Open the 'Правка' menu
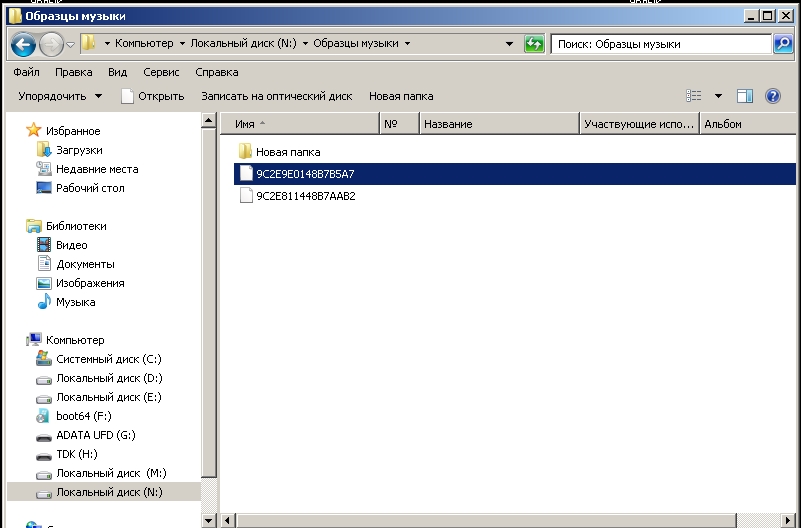 click(x=74, y=72)
